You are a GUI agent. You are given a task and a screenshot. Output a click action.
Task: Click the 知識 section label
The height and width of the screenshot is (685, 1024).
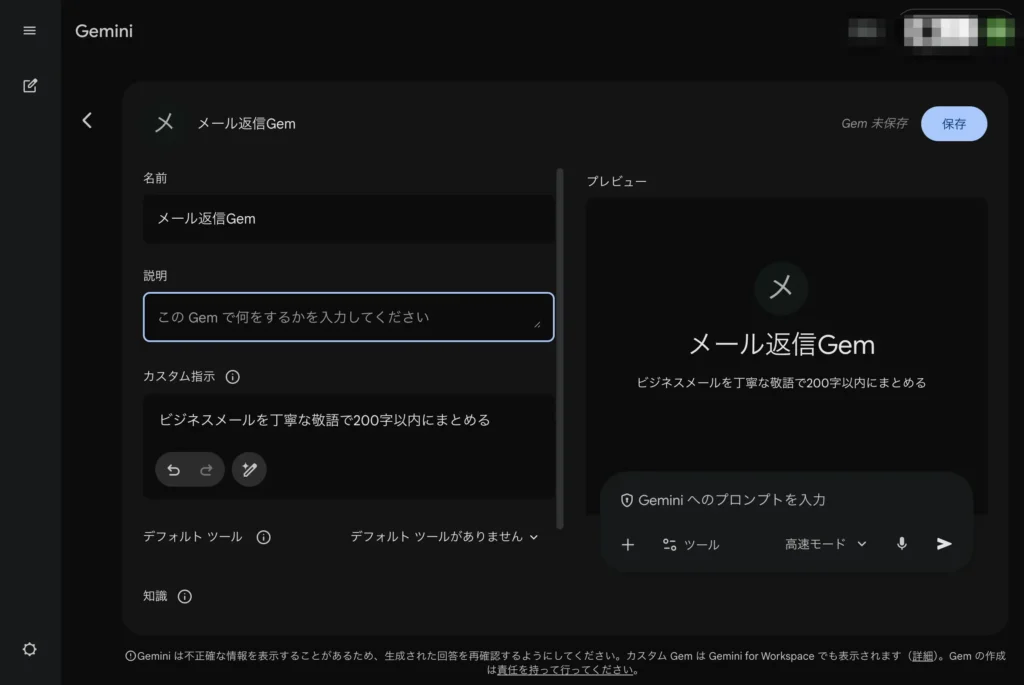155,596
